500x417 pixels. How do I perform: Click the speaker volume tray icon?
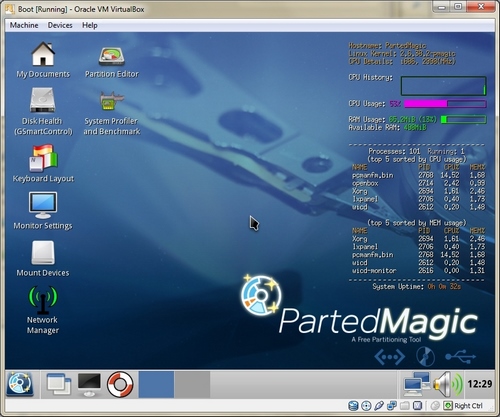click(448, 384)
